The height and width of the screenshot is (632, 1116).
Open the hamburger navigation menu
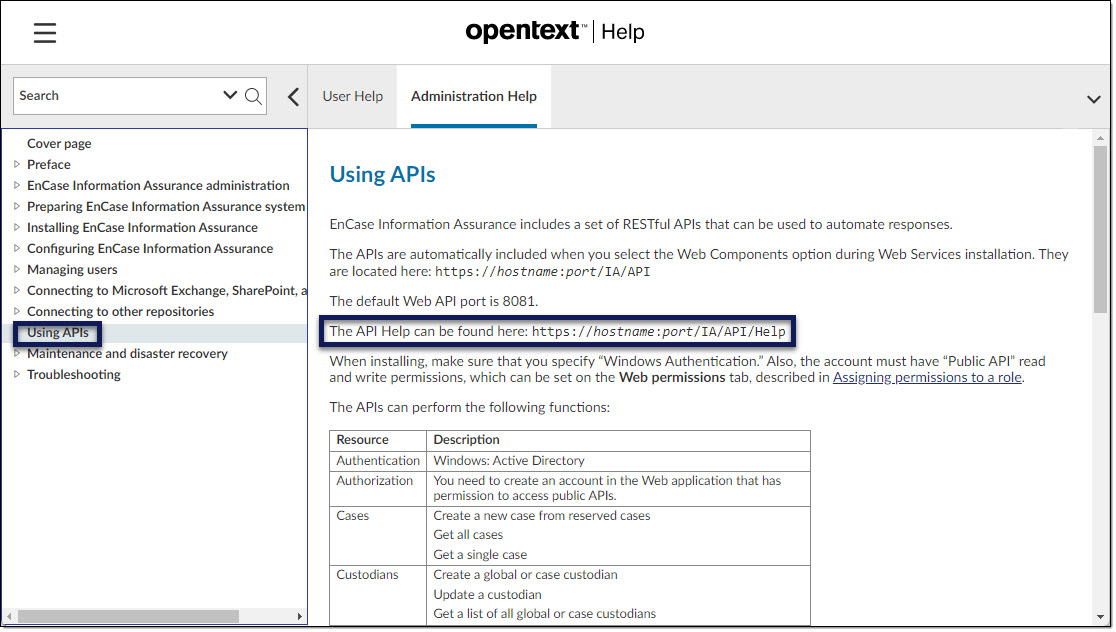(x=45, y=33)
